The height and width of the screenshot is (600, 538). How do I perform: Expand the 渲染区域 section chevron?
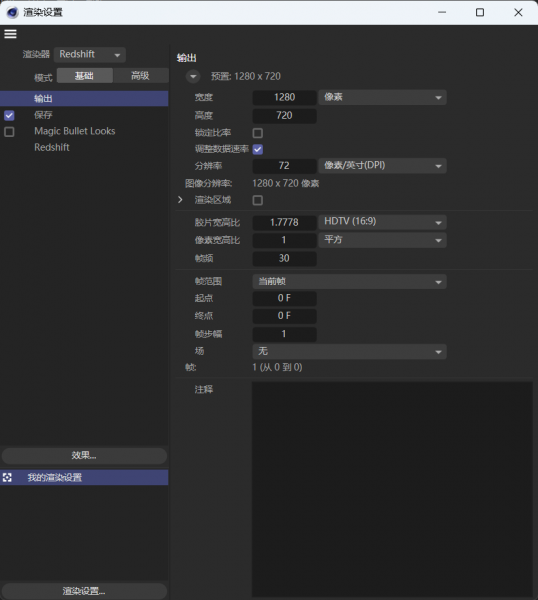pyautogui.click(x=180, y=200)
